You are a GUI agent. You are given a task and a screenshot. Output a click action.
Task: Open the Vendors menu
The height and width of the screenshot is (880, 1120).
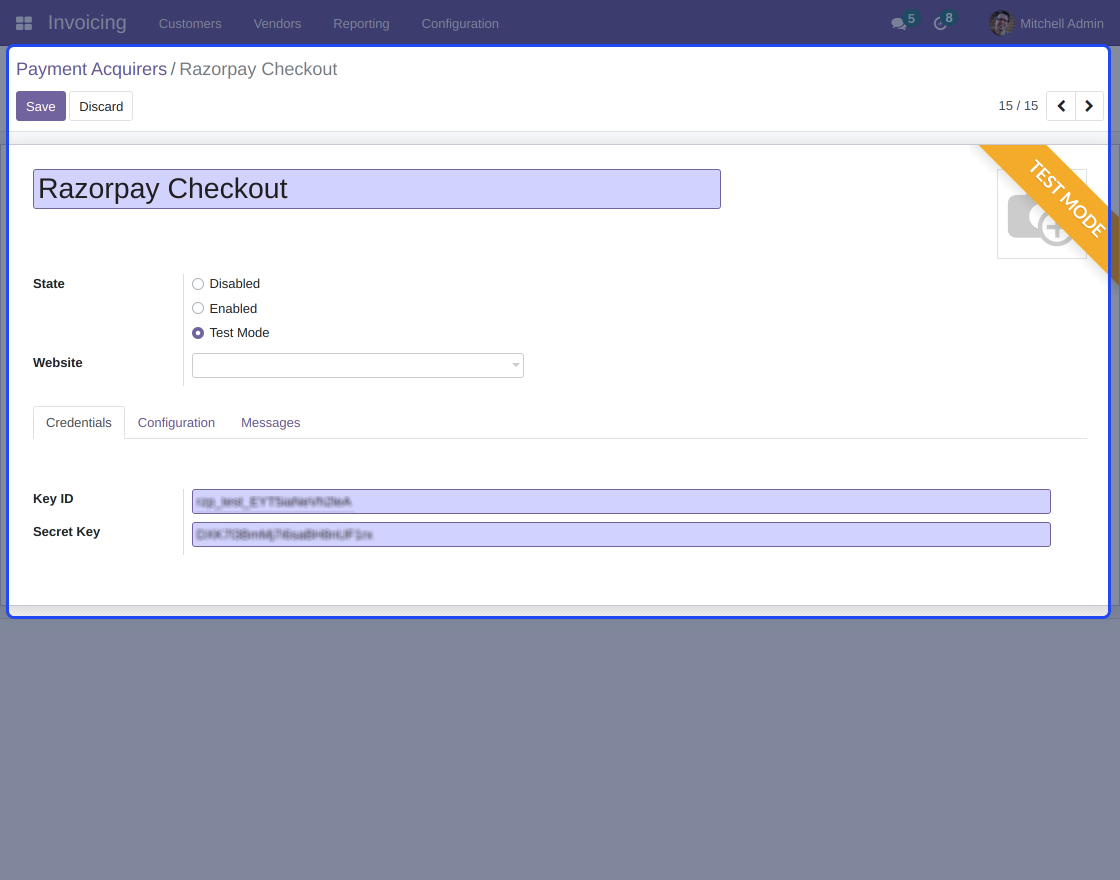(x=277, y=24)
